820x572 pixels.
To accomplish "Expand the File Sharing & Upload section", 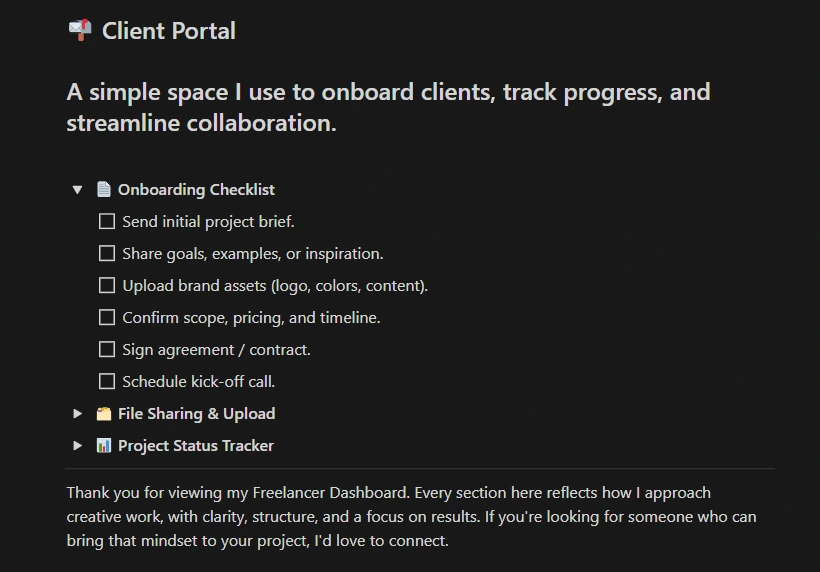I will pos(77,413).
